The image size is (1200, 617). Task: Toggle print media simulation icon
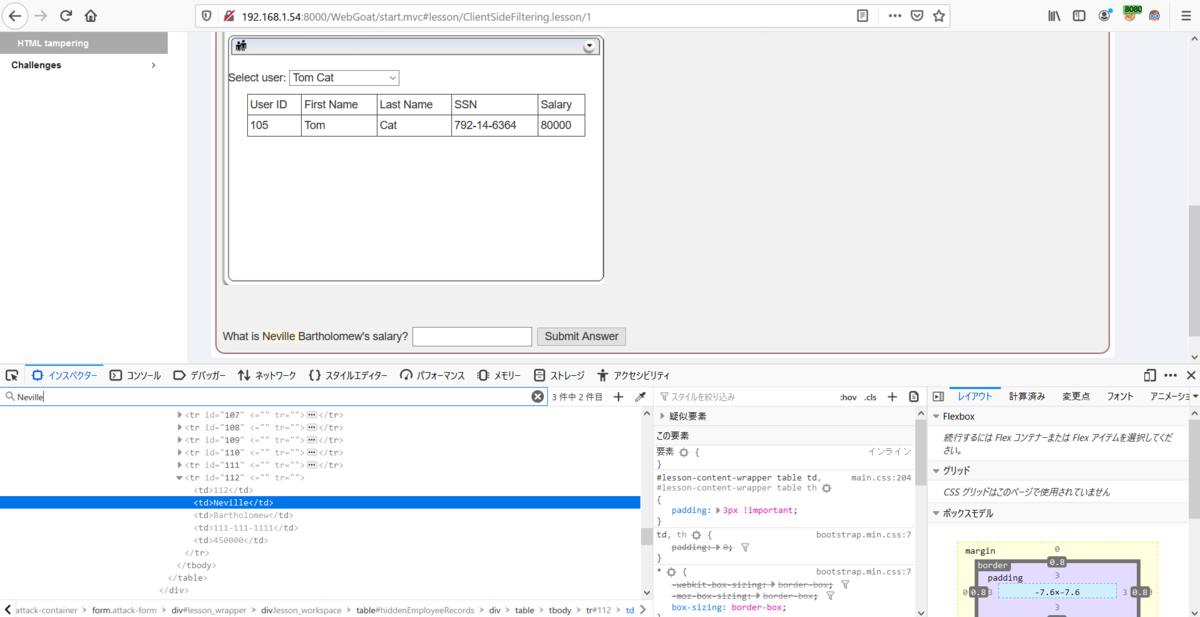(x=914, y=397)
